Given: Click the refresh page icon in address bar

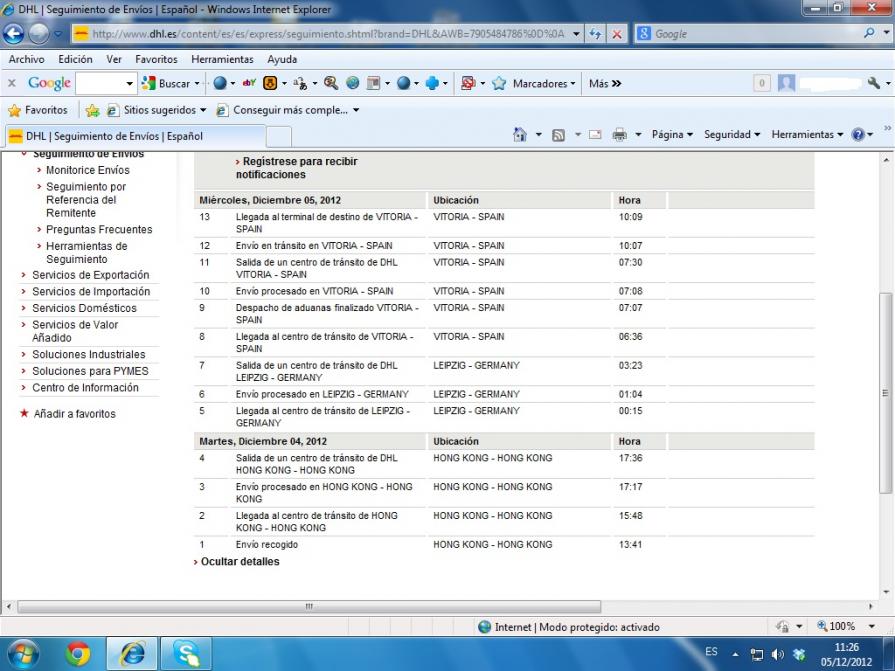Looking at the screenshot, I should coord(595,34).
